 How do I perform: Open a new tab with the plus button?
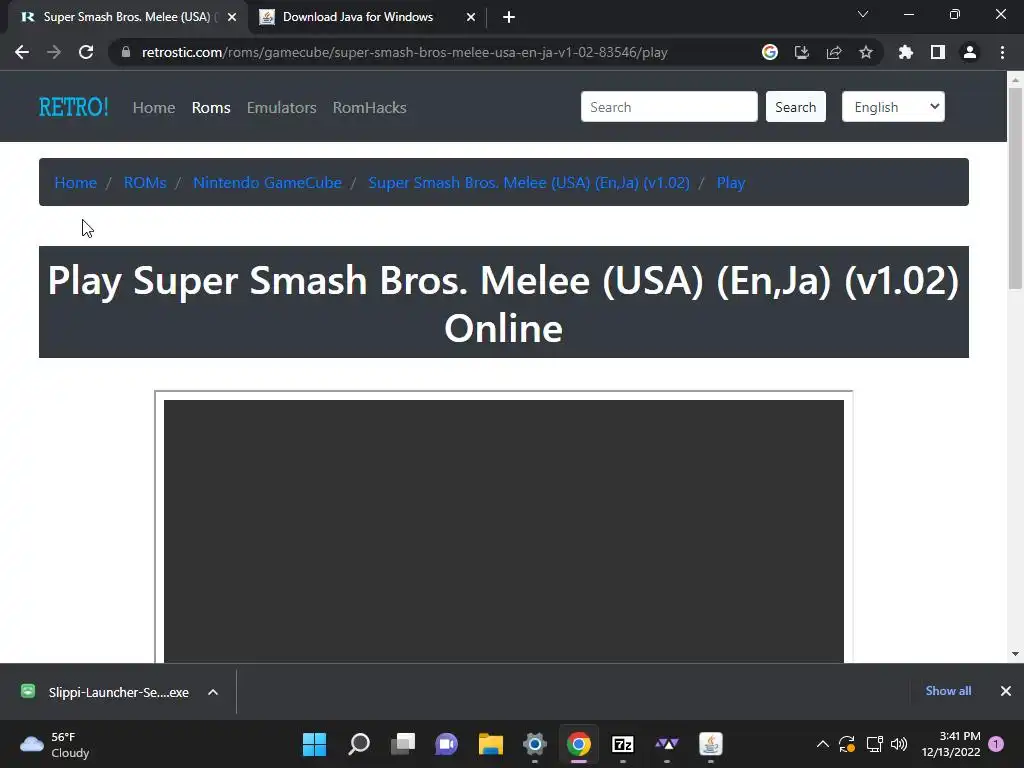[x=509, y=17]
